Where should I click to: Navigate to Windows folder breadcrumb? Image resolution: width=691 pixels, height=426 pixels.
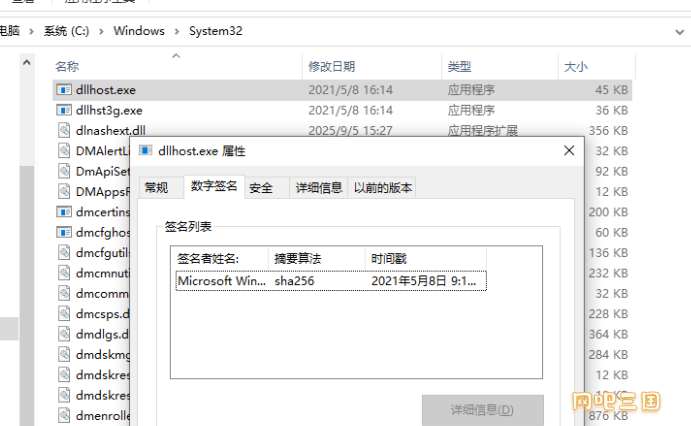pyautogui.click(x=139, y=31)
